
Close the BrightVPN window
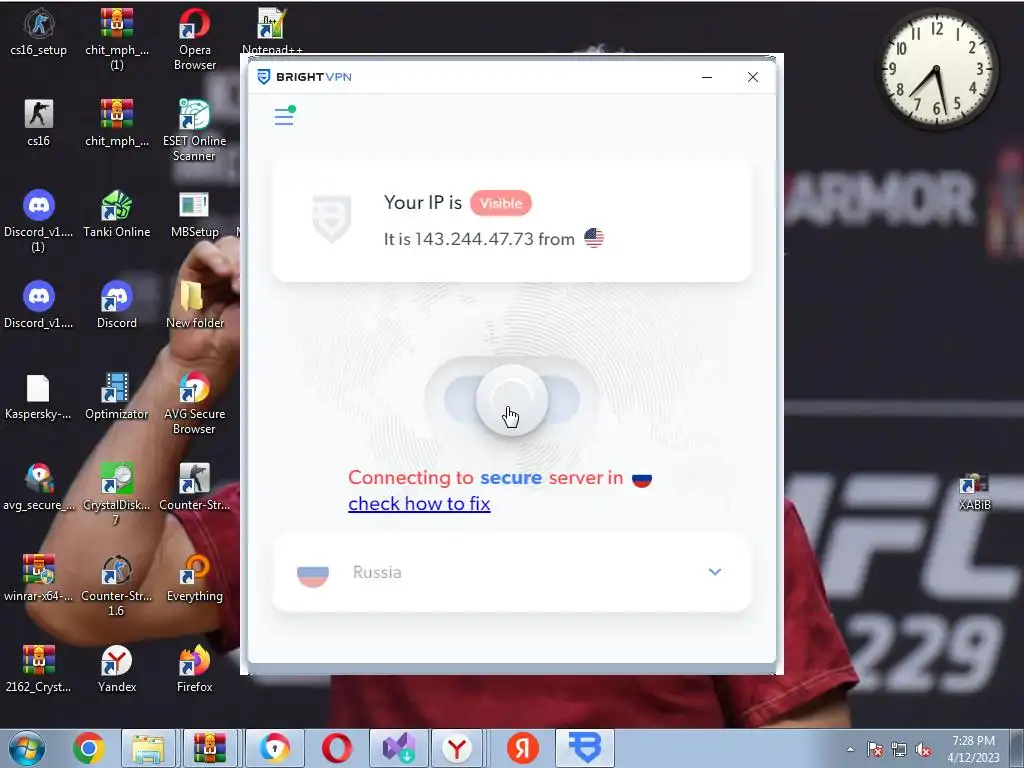coord(753,77)
